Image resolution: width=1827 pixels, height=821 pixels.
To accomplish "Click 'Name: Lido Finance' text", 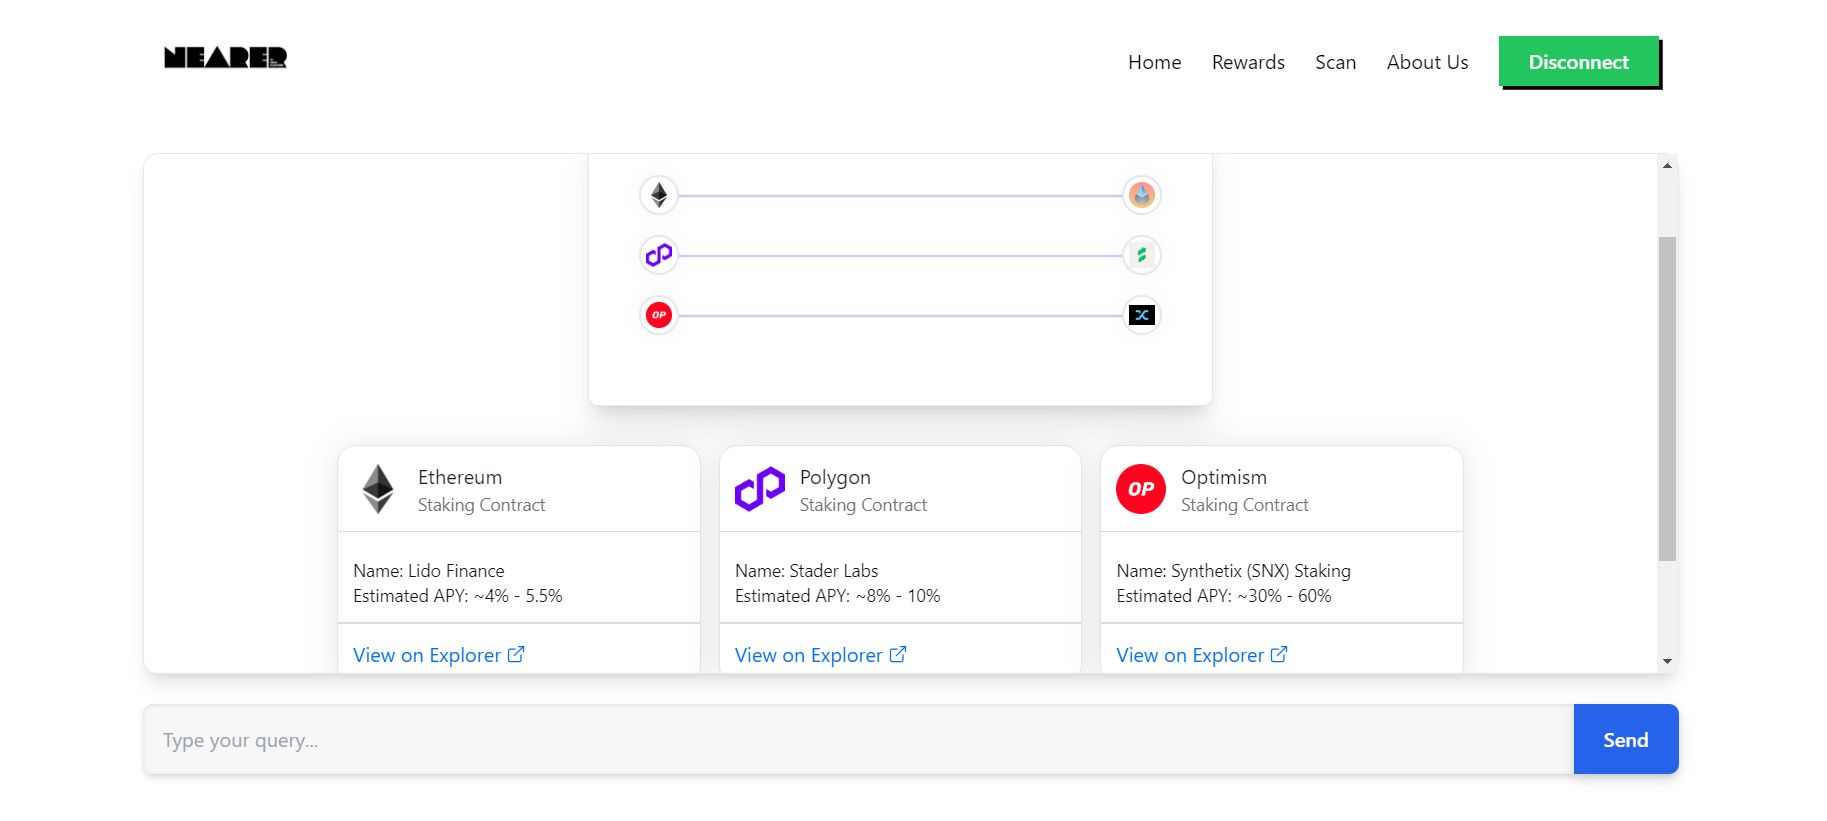I will click(429, 571).
